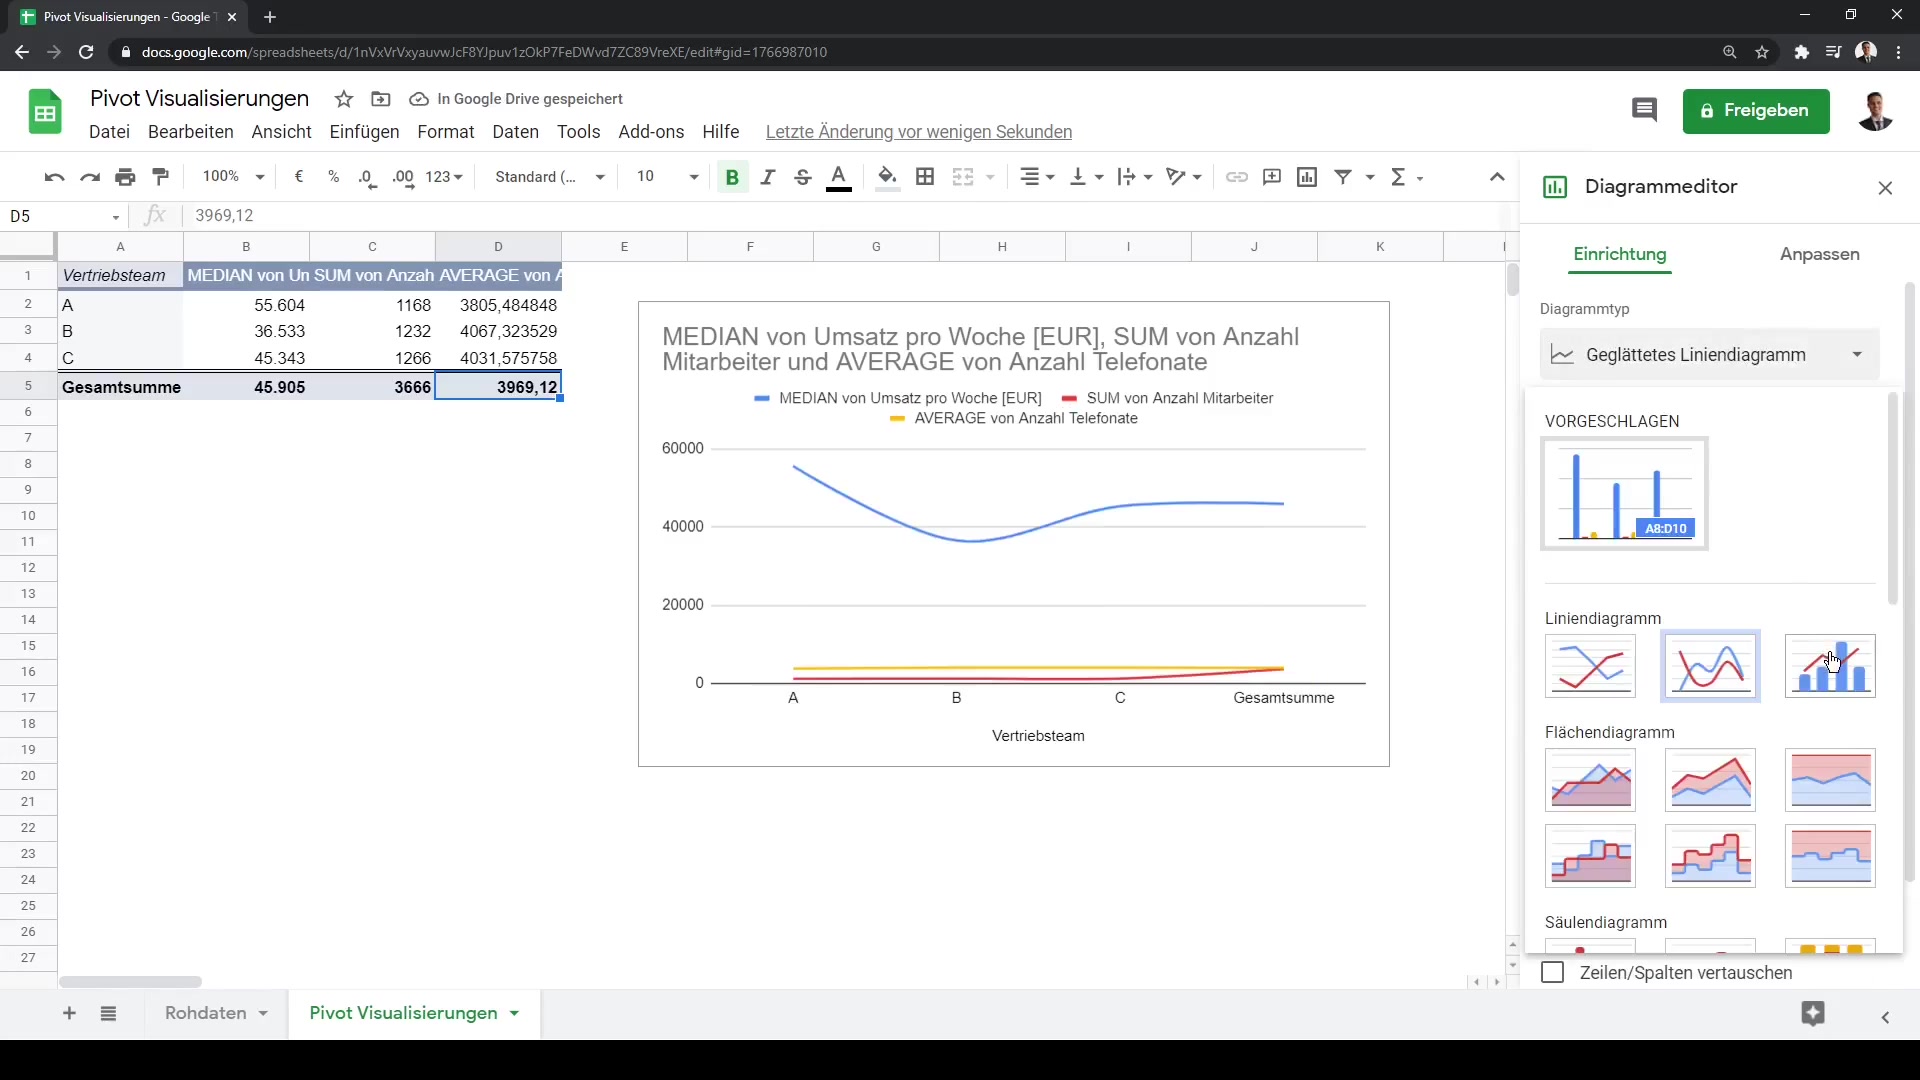
Task: Open the cell borders tool
Action: 925,177
